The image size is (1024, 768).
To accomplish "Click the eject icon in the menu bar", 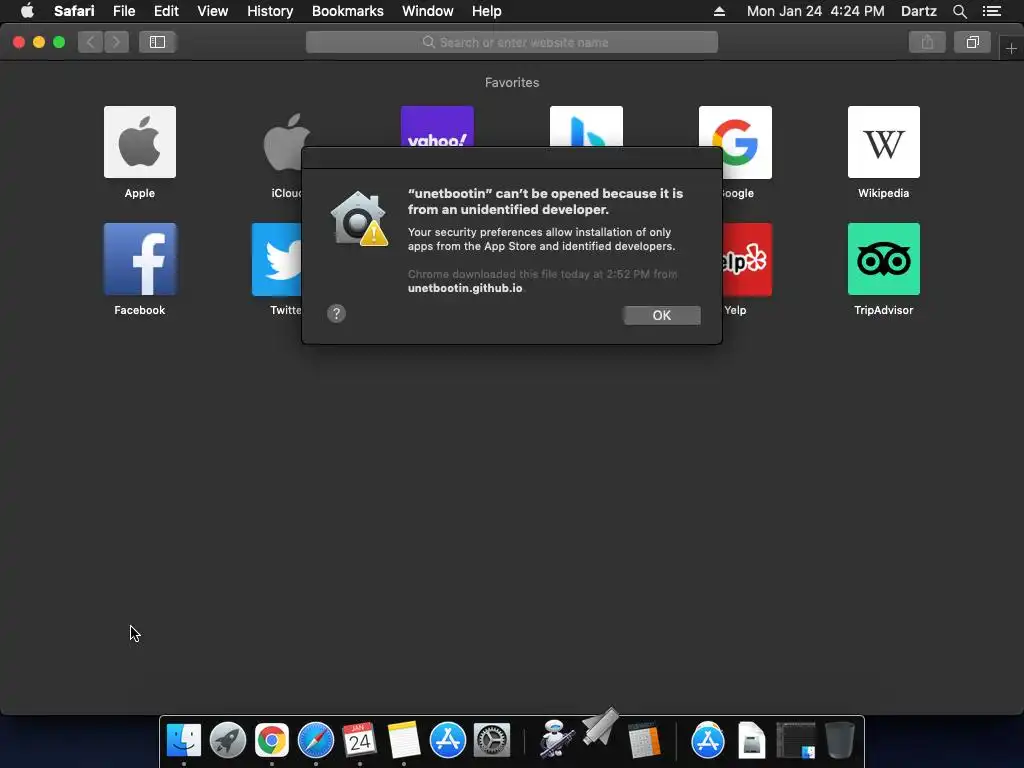I will click(x=719, y=11).
